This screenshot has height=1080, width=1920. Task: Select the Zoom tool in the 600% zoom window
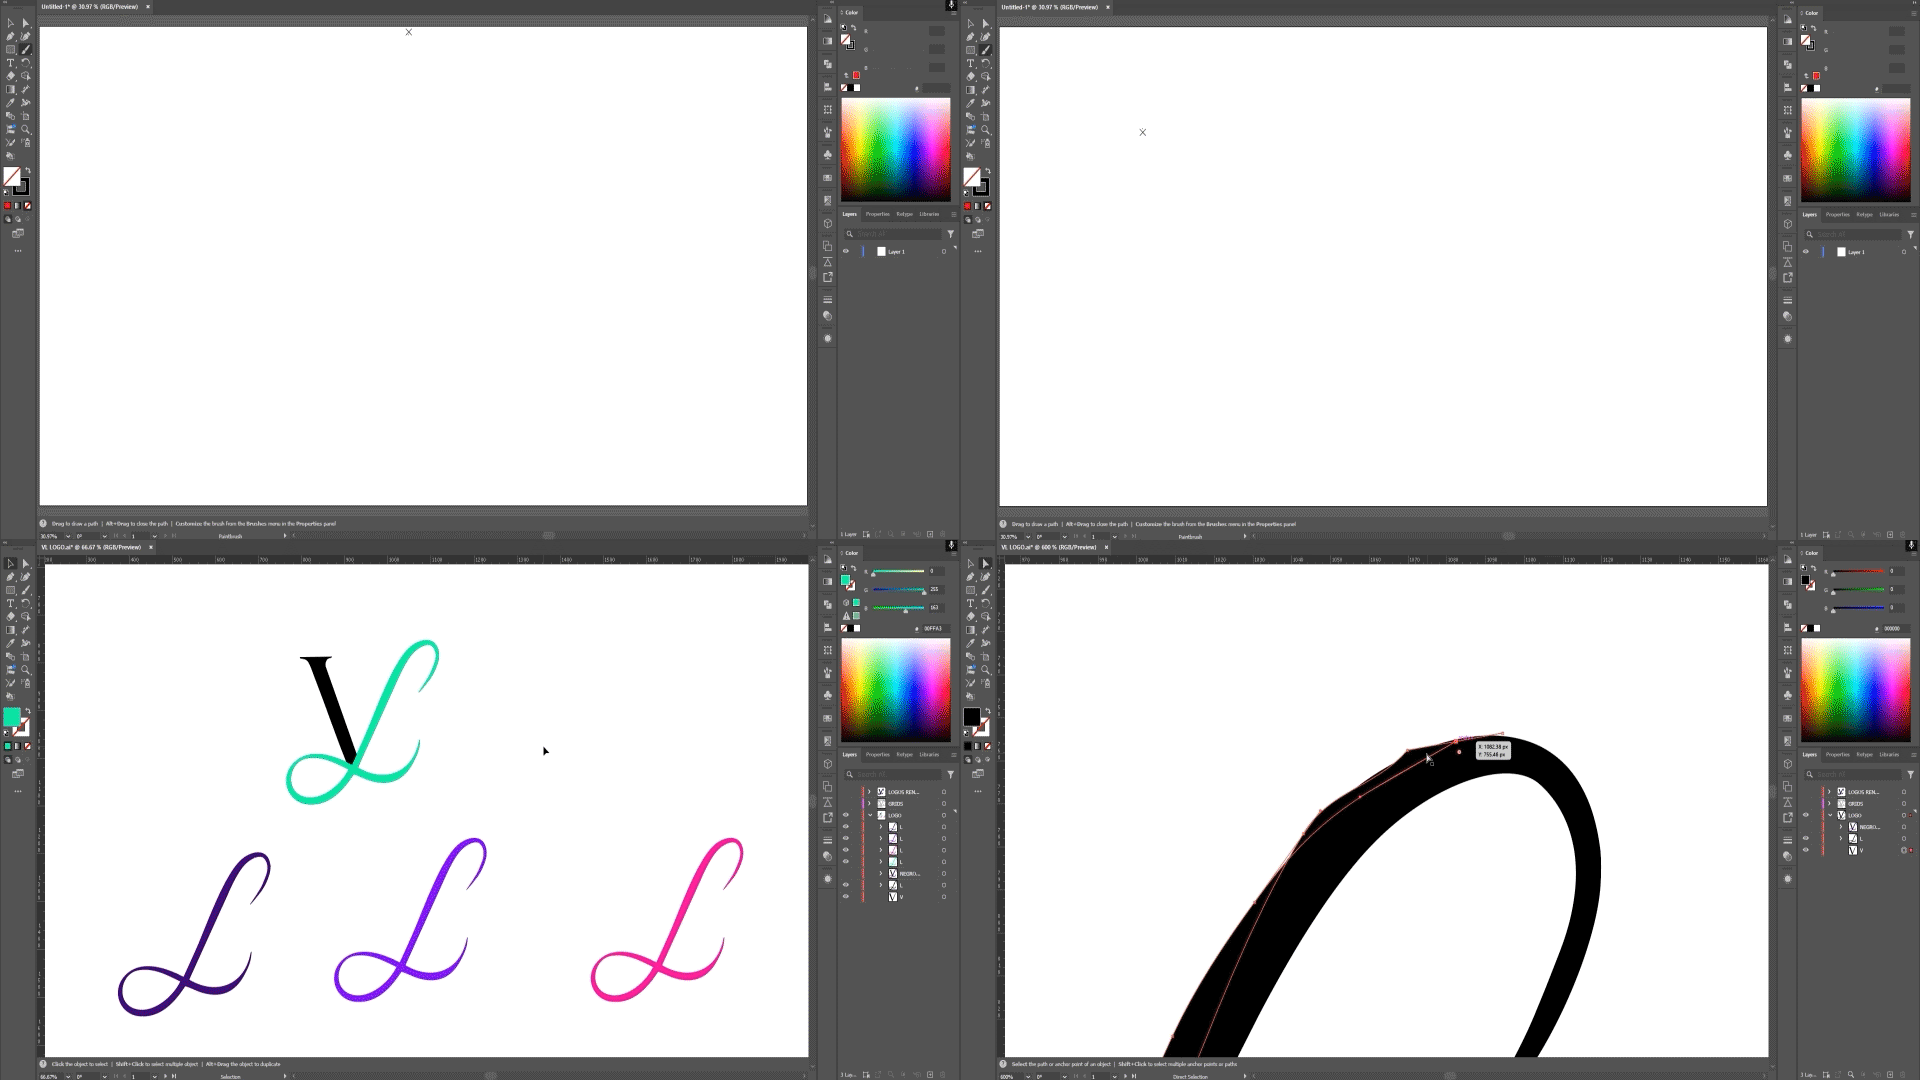point(986,670)
